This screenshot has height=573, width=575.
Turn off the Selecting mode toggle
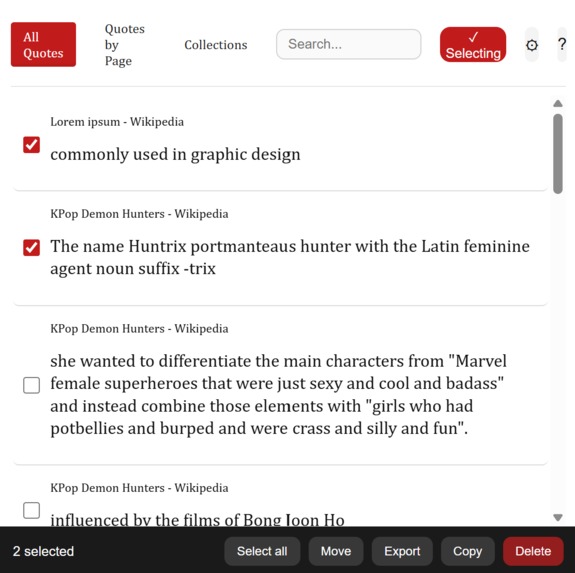473,44
